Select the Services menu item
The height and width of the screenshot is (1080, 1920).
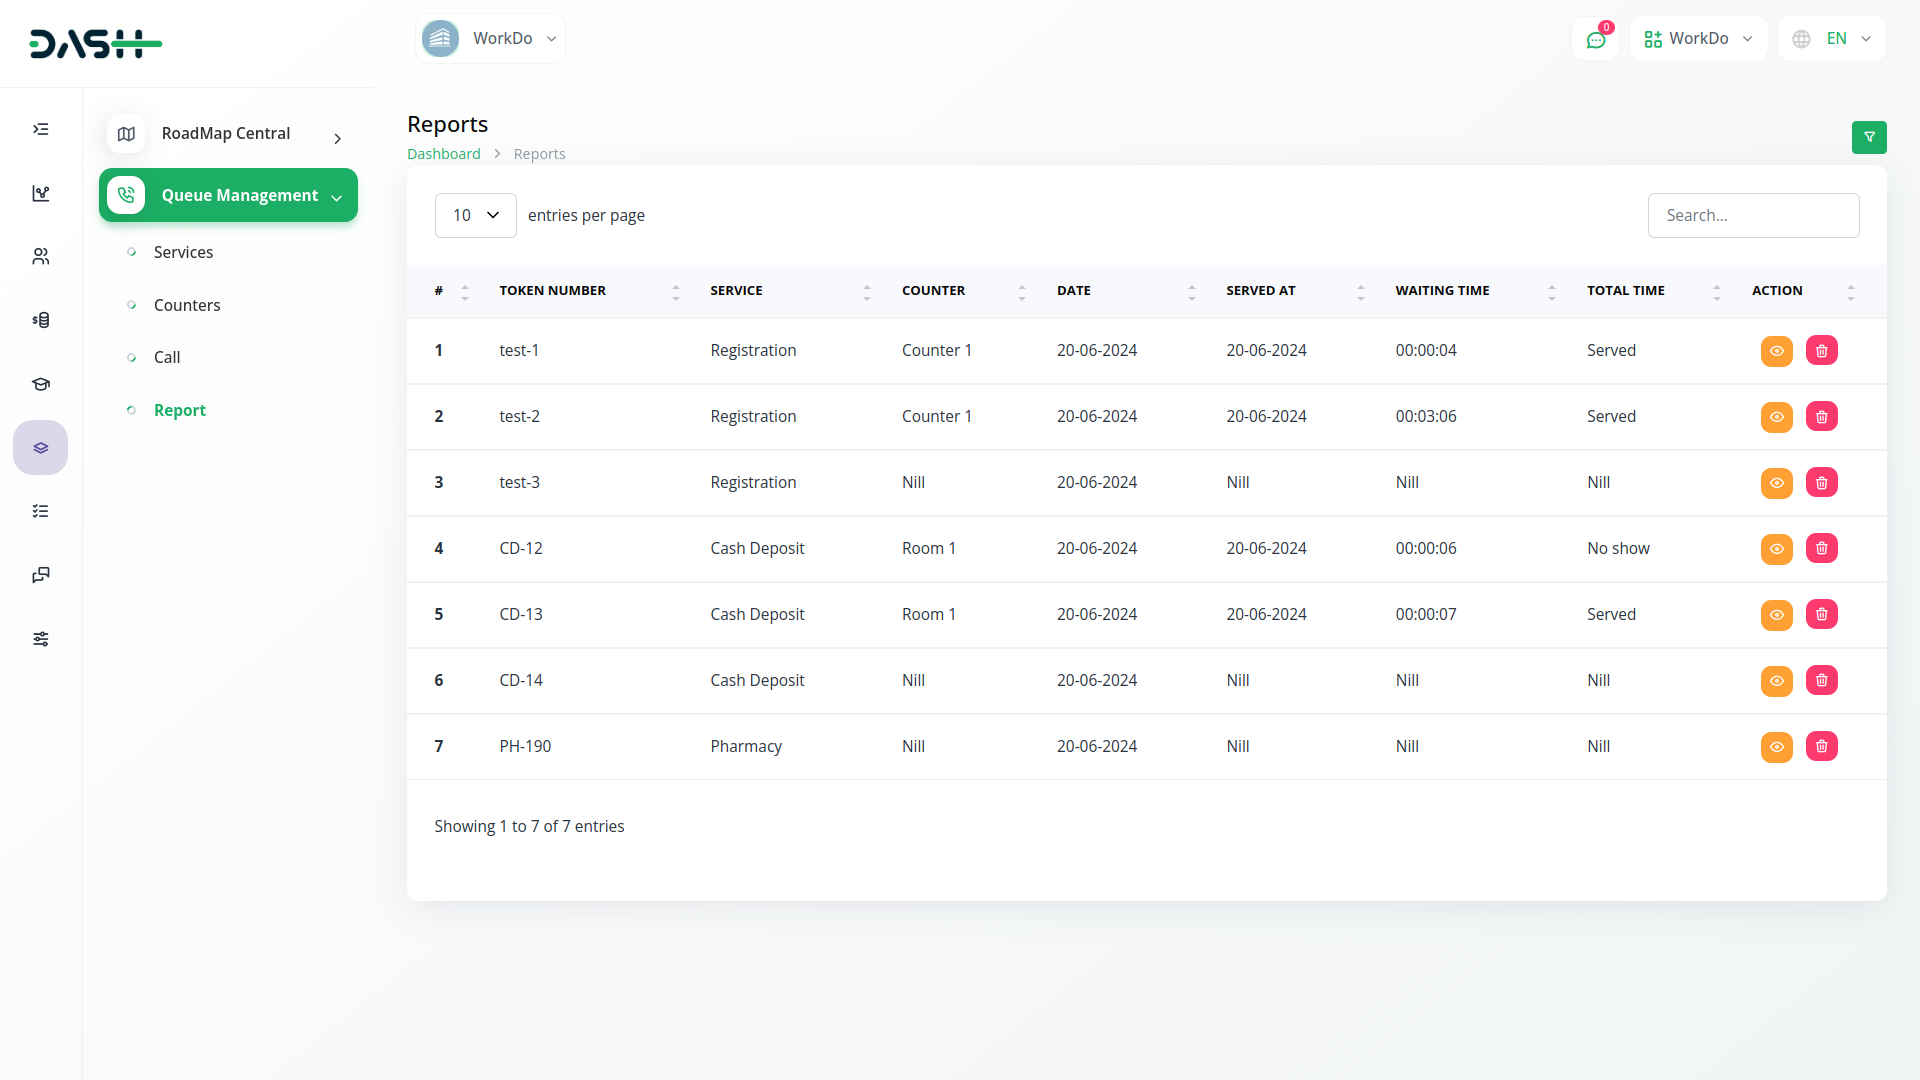[183, 252]
